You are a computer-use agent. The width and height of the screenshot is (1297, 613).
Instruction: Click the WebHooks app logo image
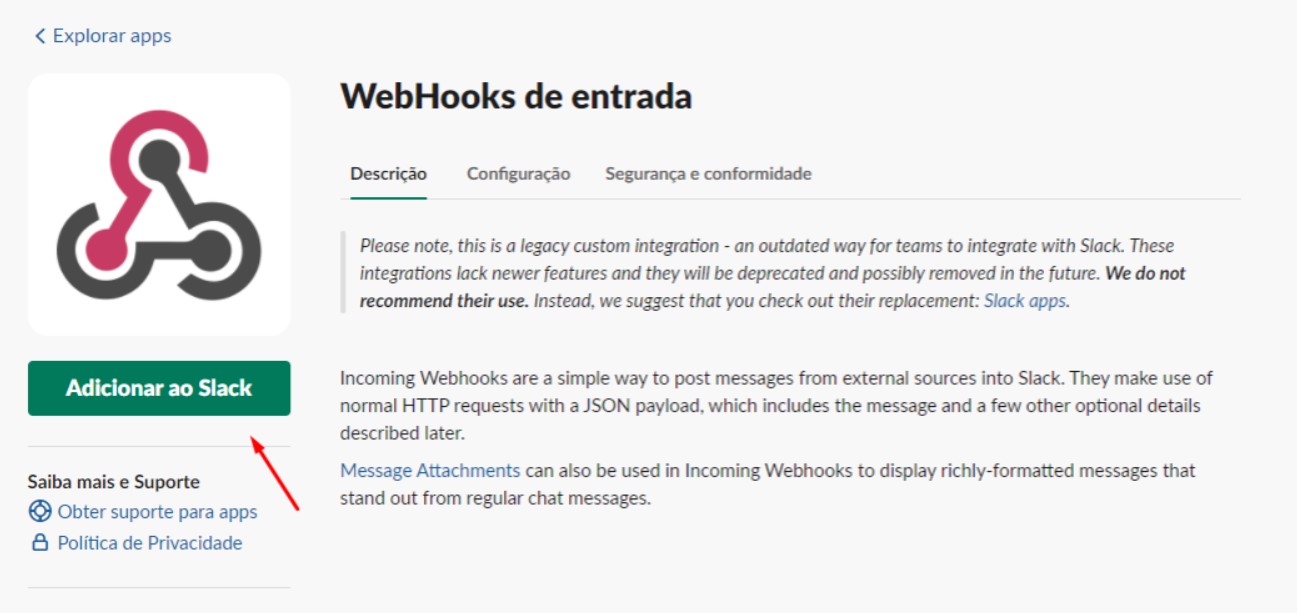coord(159,204)
